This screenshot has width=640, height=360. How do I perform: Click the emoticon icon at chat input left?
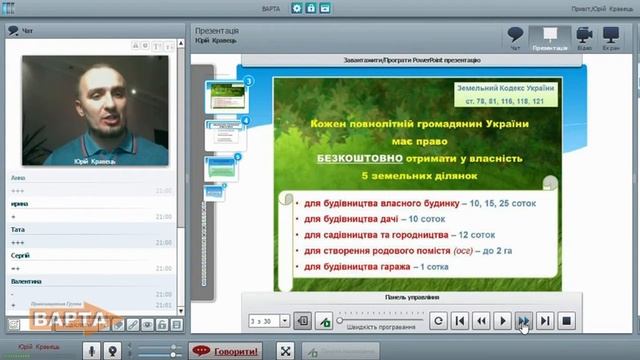coord(14,325)
